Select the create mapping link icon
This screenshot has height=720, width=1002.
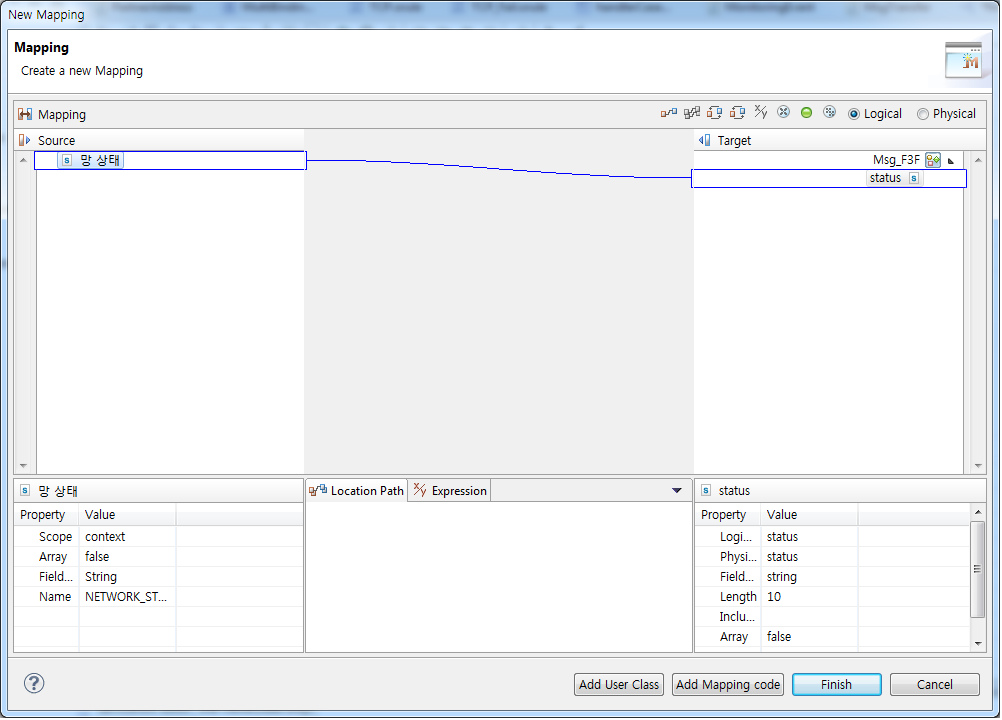tap(668, 112)
